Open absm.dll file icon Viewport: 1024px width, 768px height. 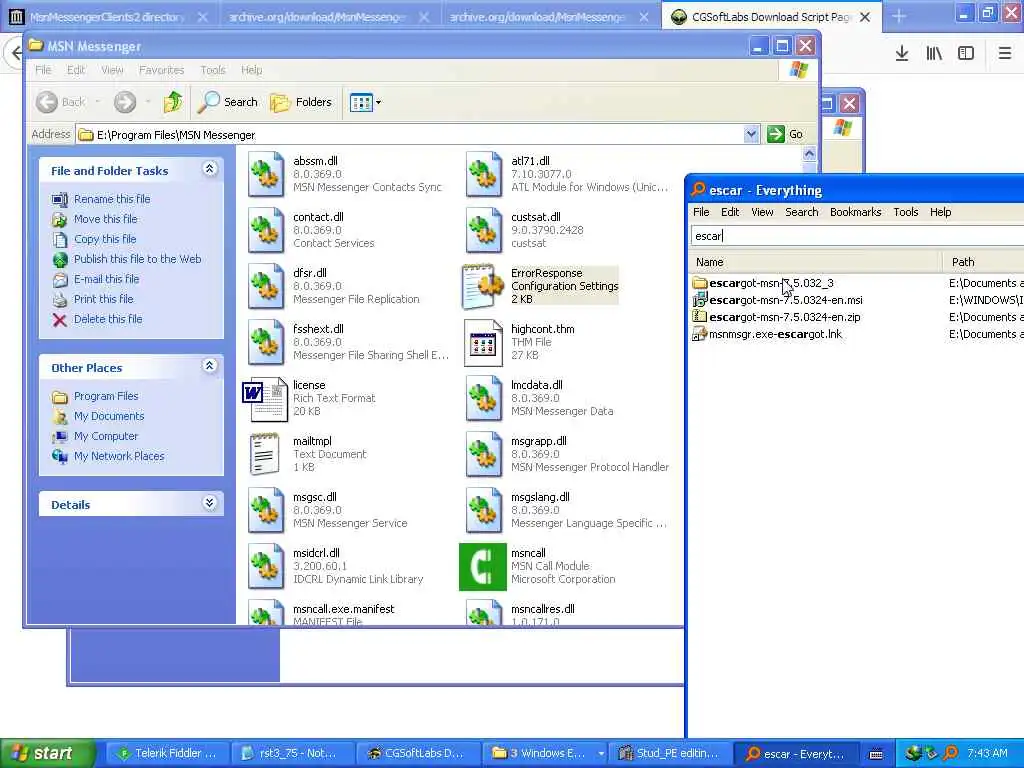(266, 174)
